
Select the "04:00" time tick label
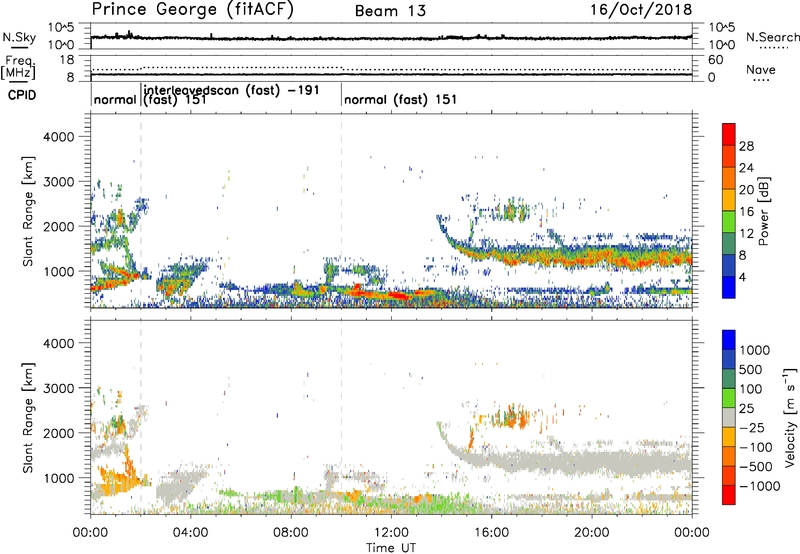click(x=190, y=533)
